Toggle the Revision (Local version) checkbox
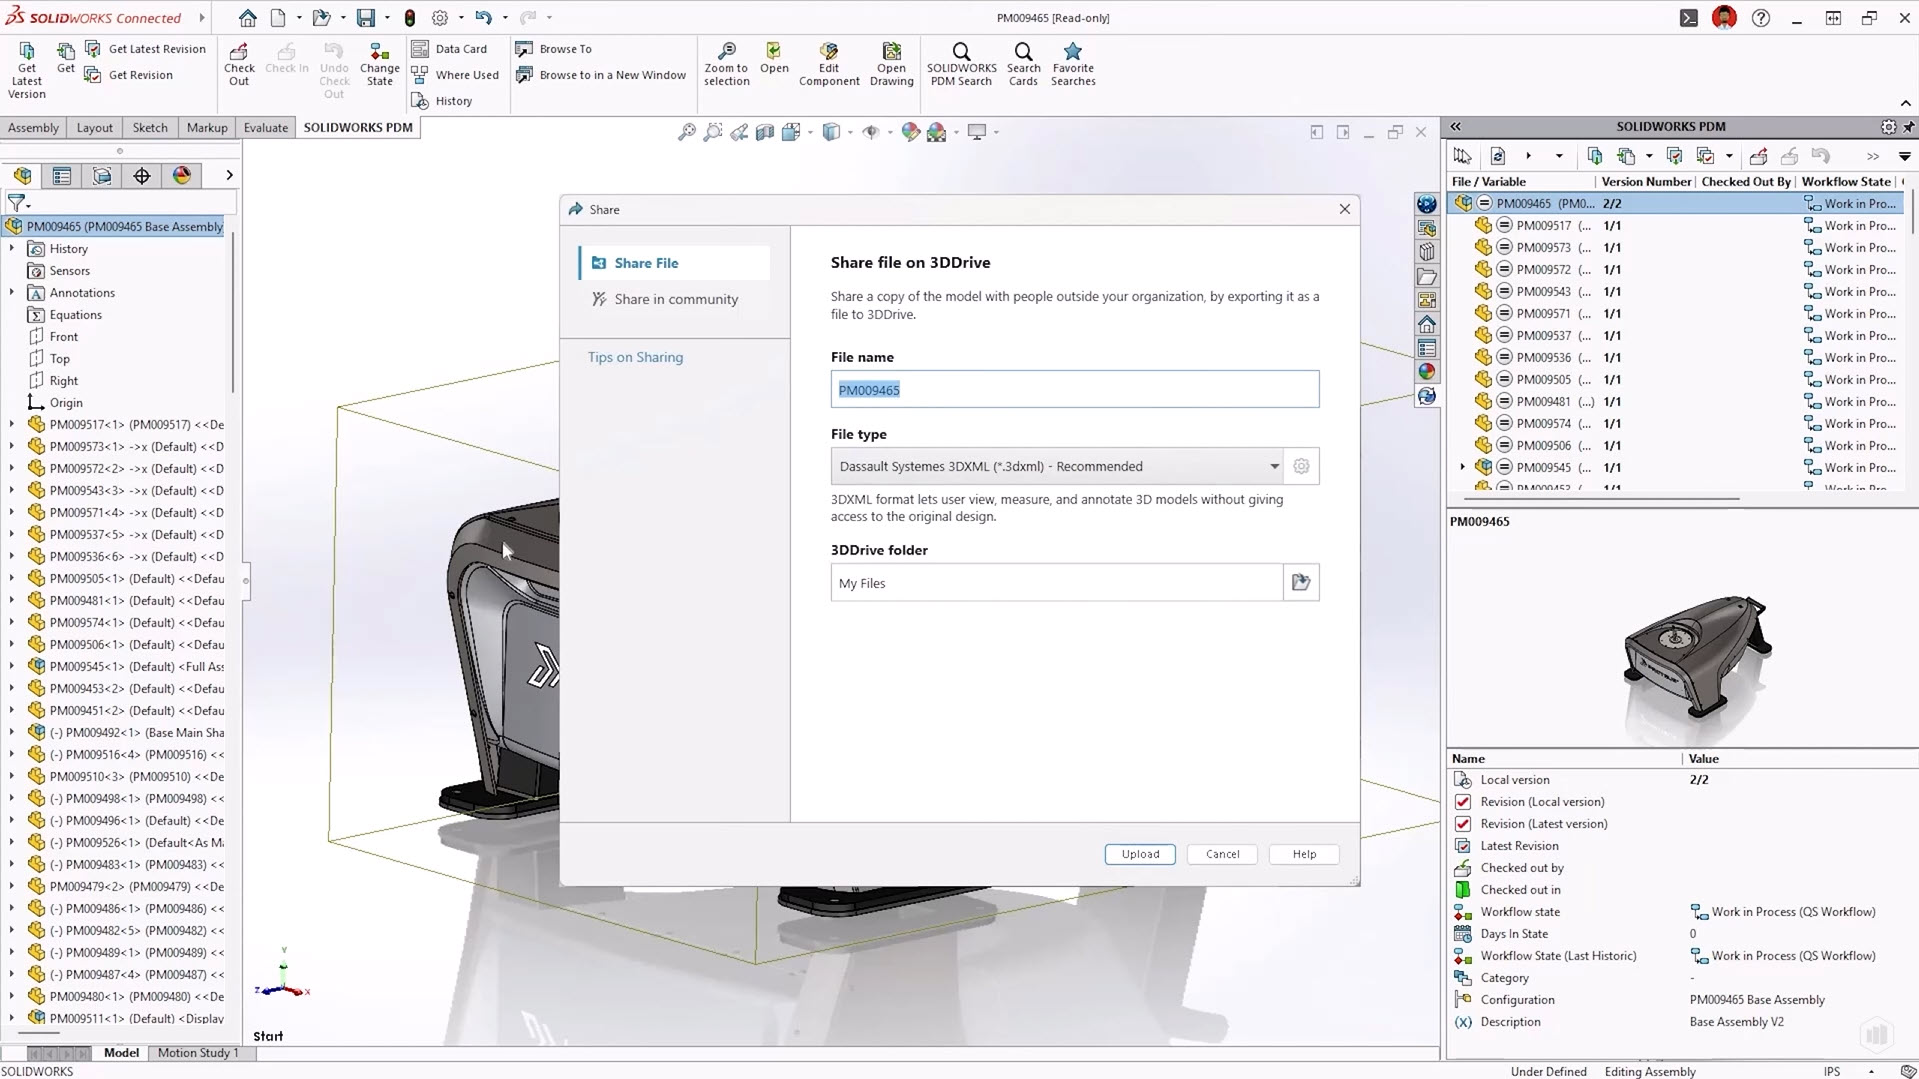The width and height of the screenshot is (1919, 1079). [1463, 802]
